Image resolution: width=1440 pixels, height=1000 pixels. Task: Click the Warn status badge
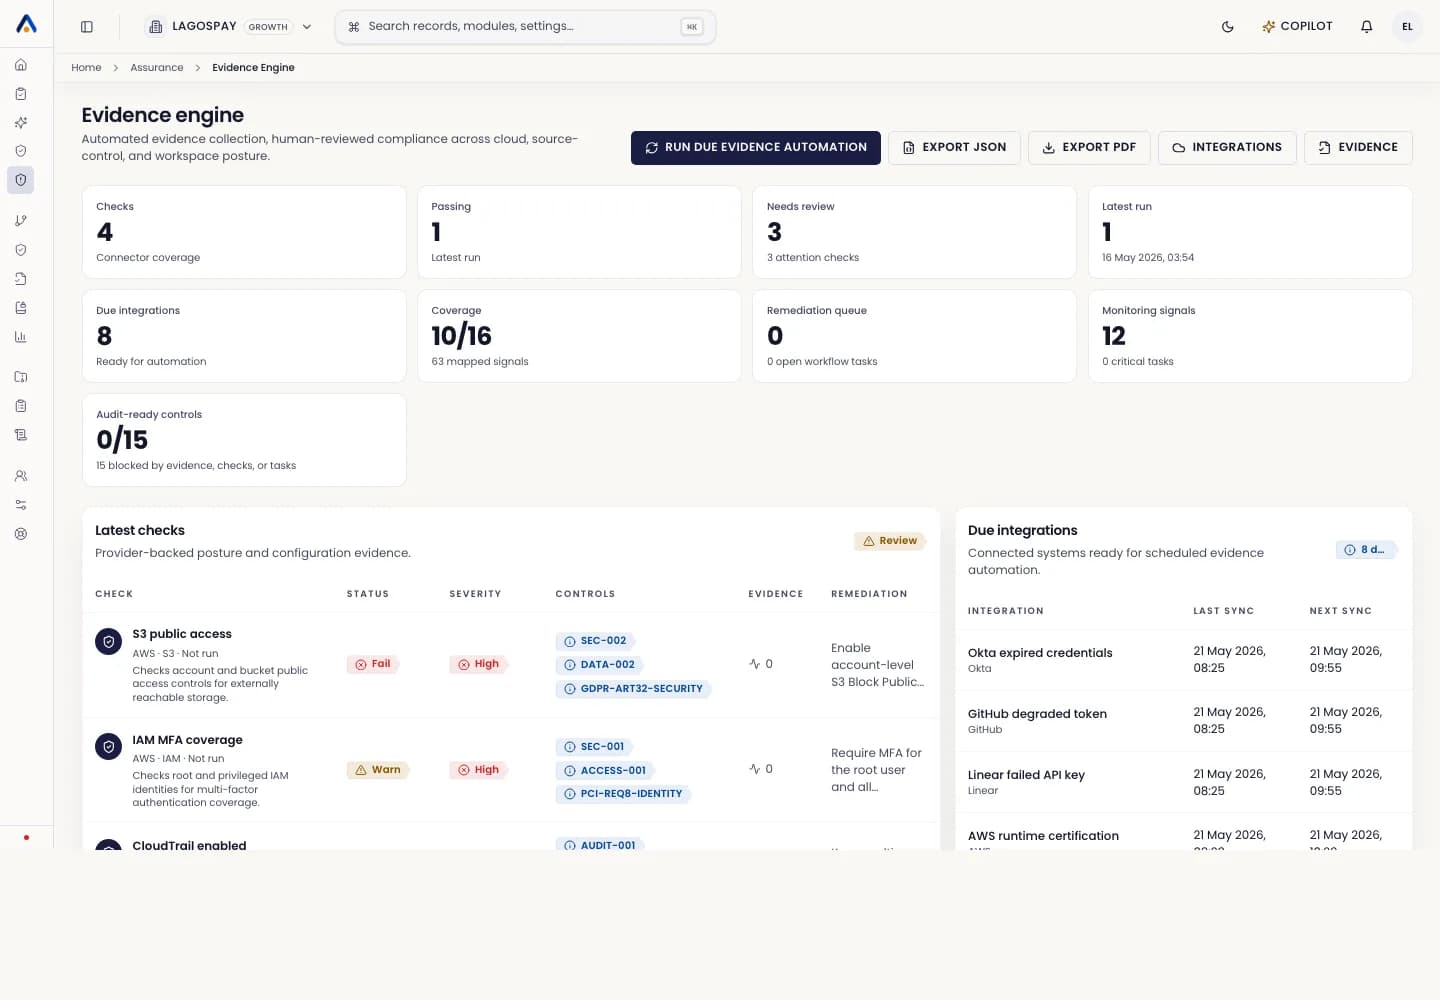378,770
